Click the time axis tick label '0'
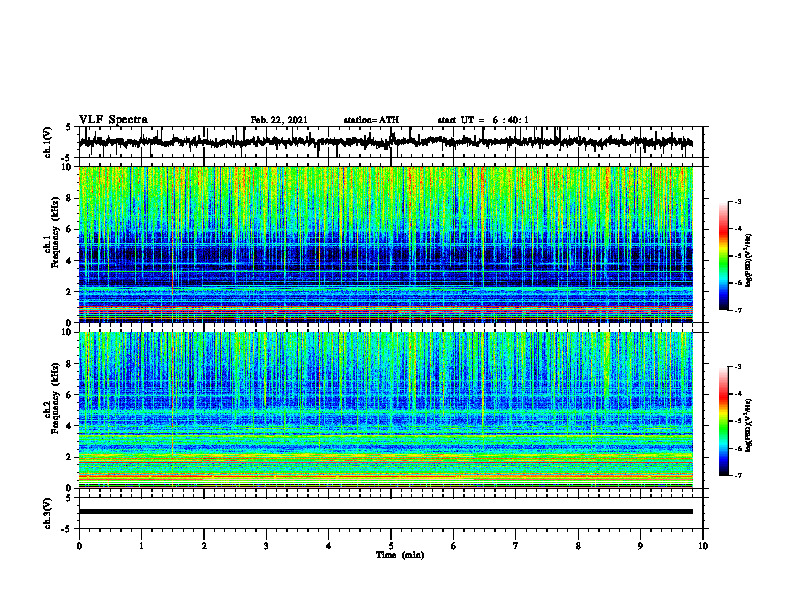Viewport: 792px width, 612px height. click(x=79, y=546)
